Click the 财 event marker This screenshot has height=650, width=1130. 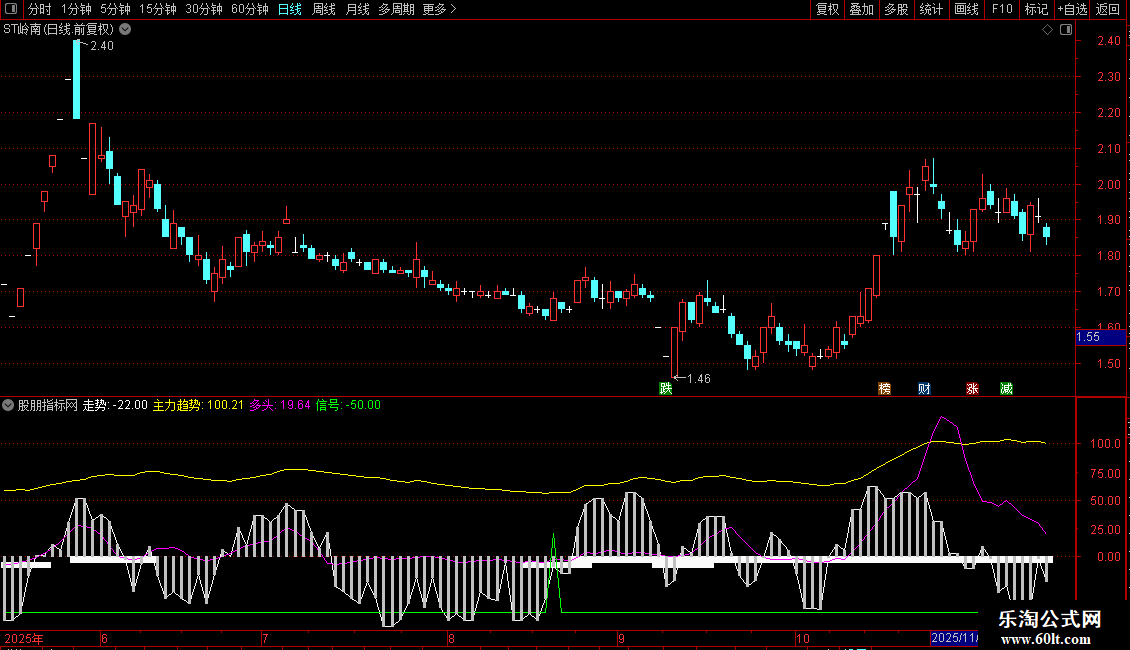click(924, 388)
